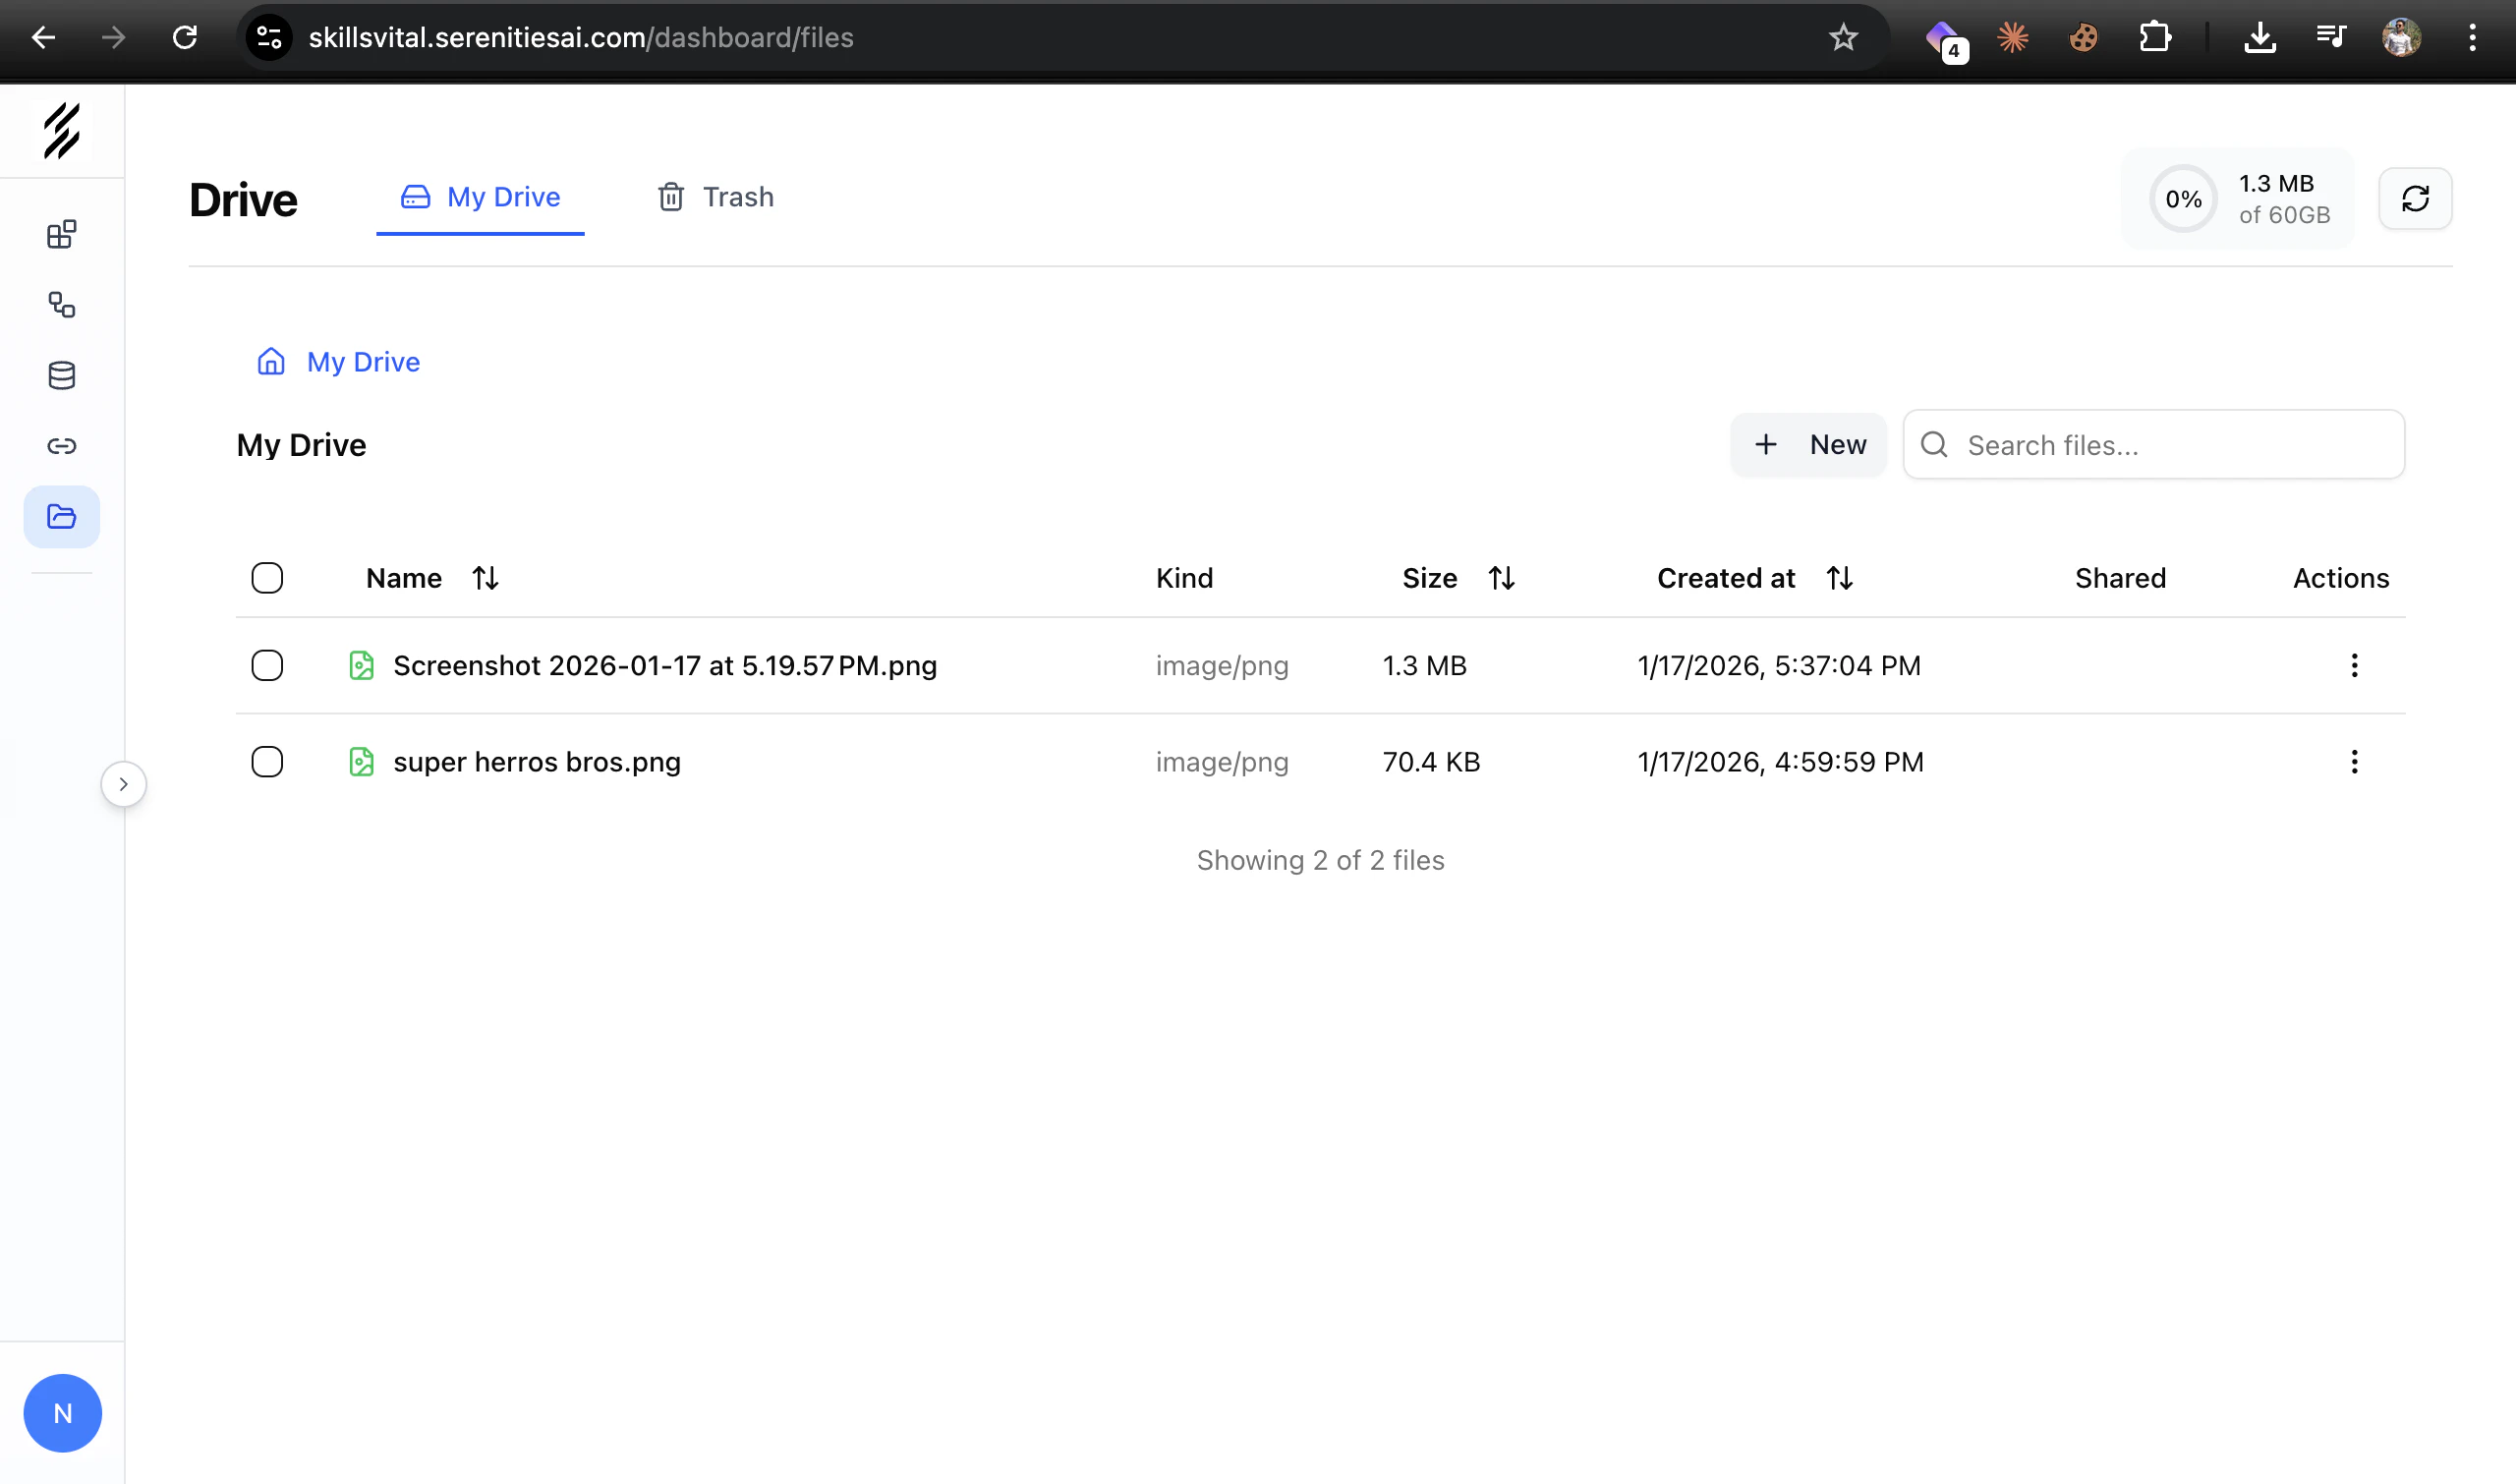Click the N user avatar
Viewport: 2516px width, 1484px height.
click(62, 1412)
